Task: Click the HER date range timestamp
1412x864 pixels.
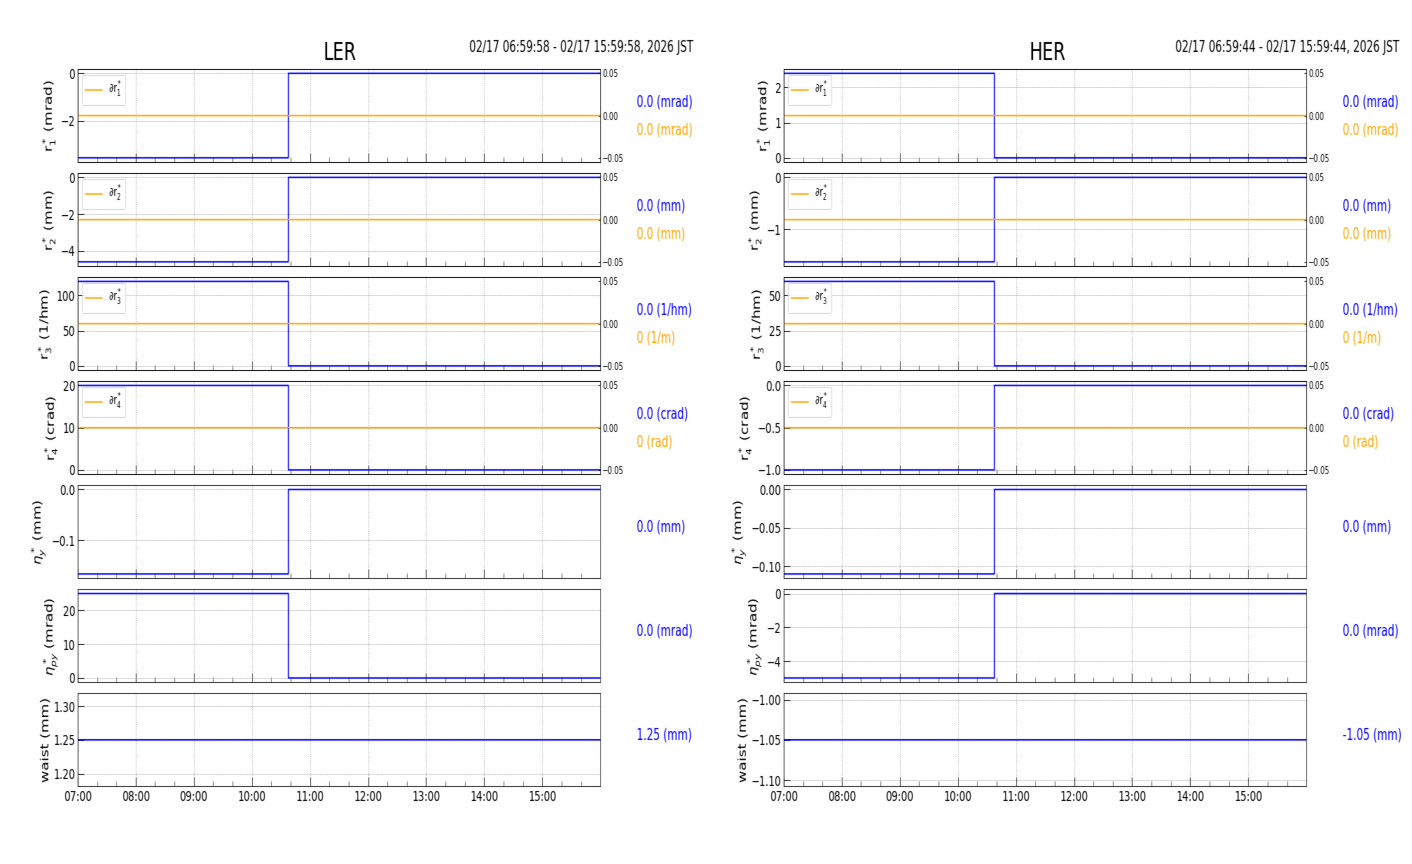Action: pos(1286,47)
